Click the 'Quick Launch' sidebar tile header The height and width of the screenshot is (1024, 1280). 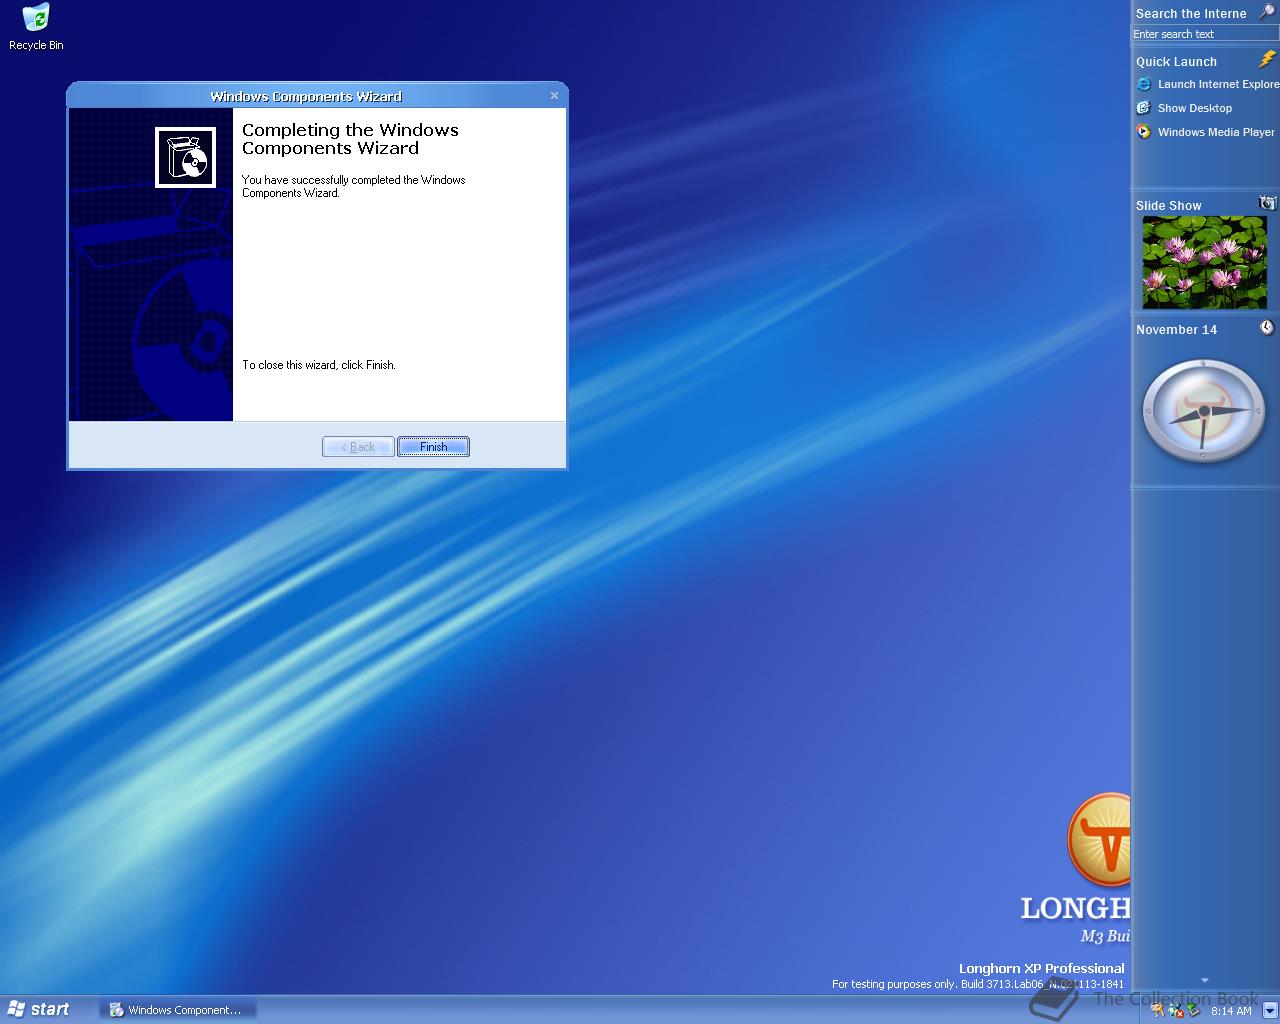click(x=1176, y=62)
